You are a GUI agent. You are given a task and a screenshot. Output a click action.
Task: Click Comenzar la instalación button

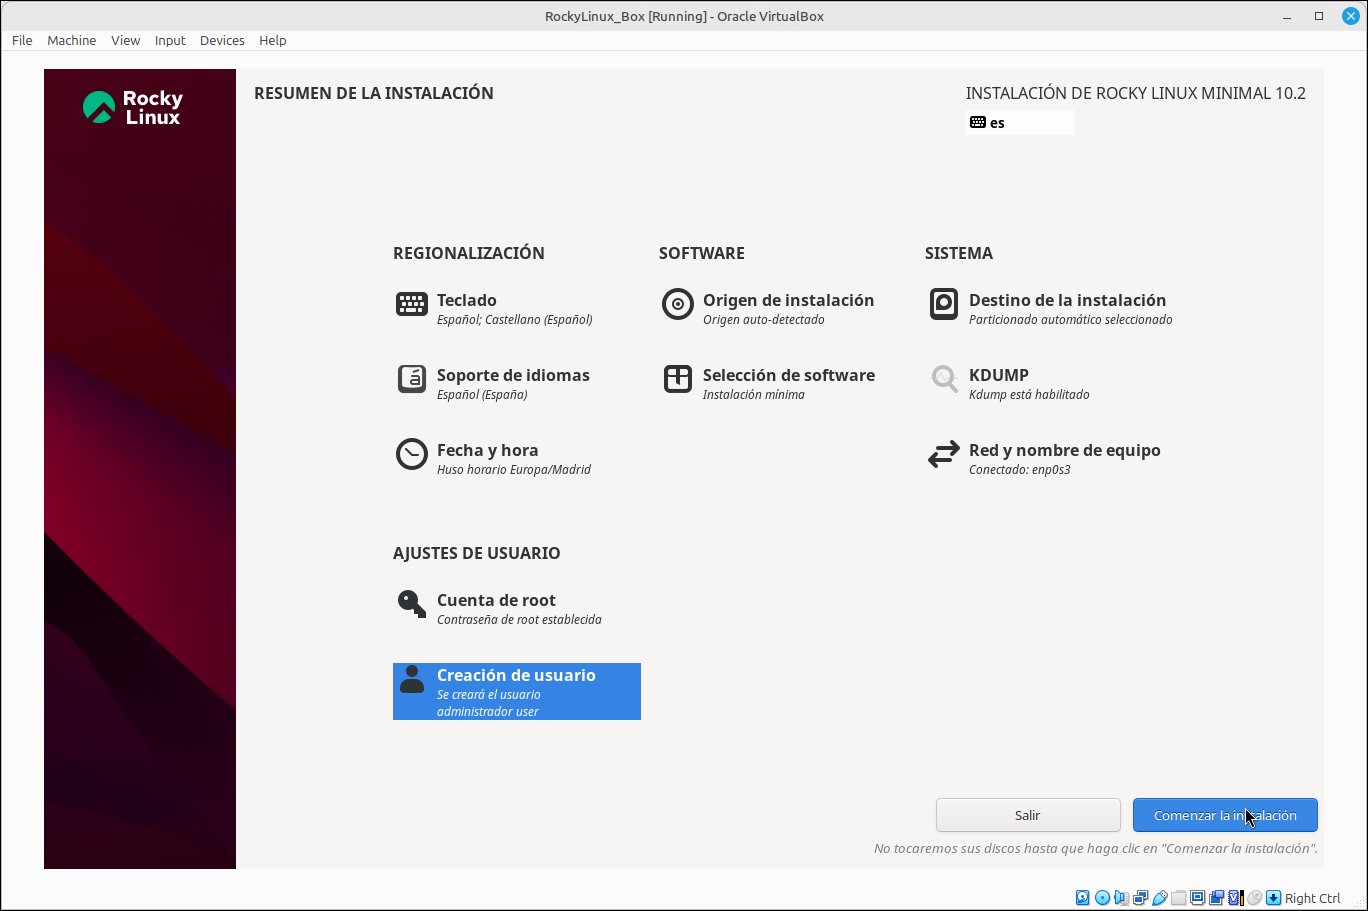pos(1225,815)
